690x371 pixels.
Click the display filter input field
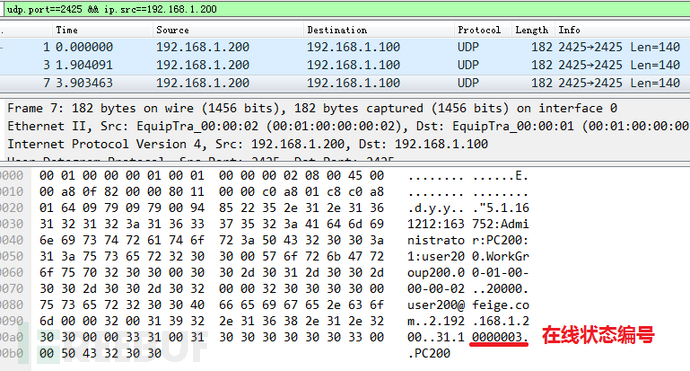(x=346, y=9)
